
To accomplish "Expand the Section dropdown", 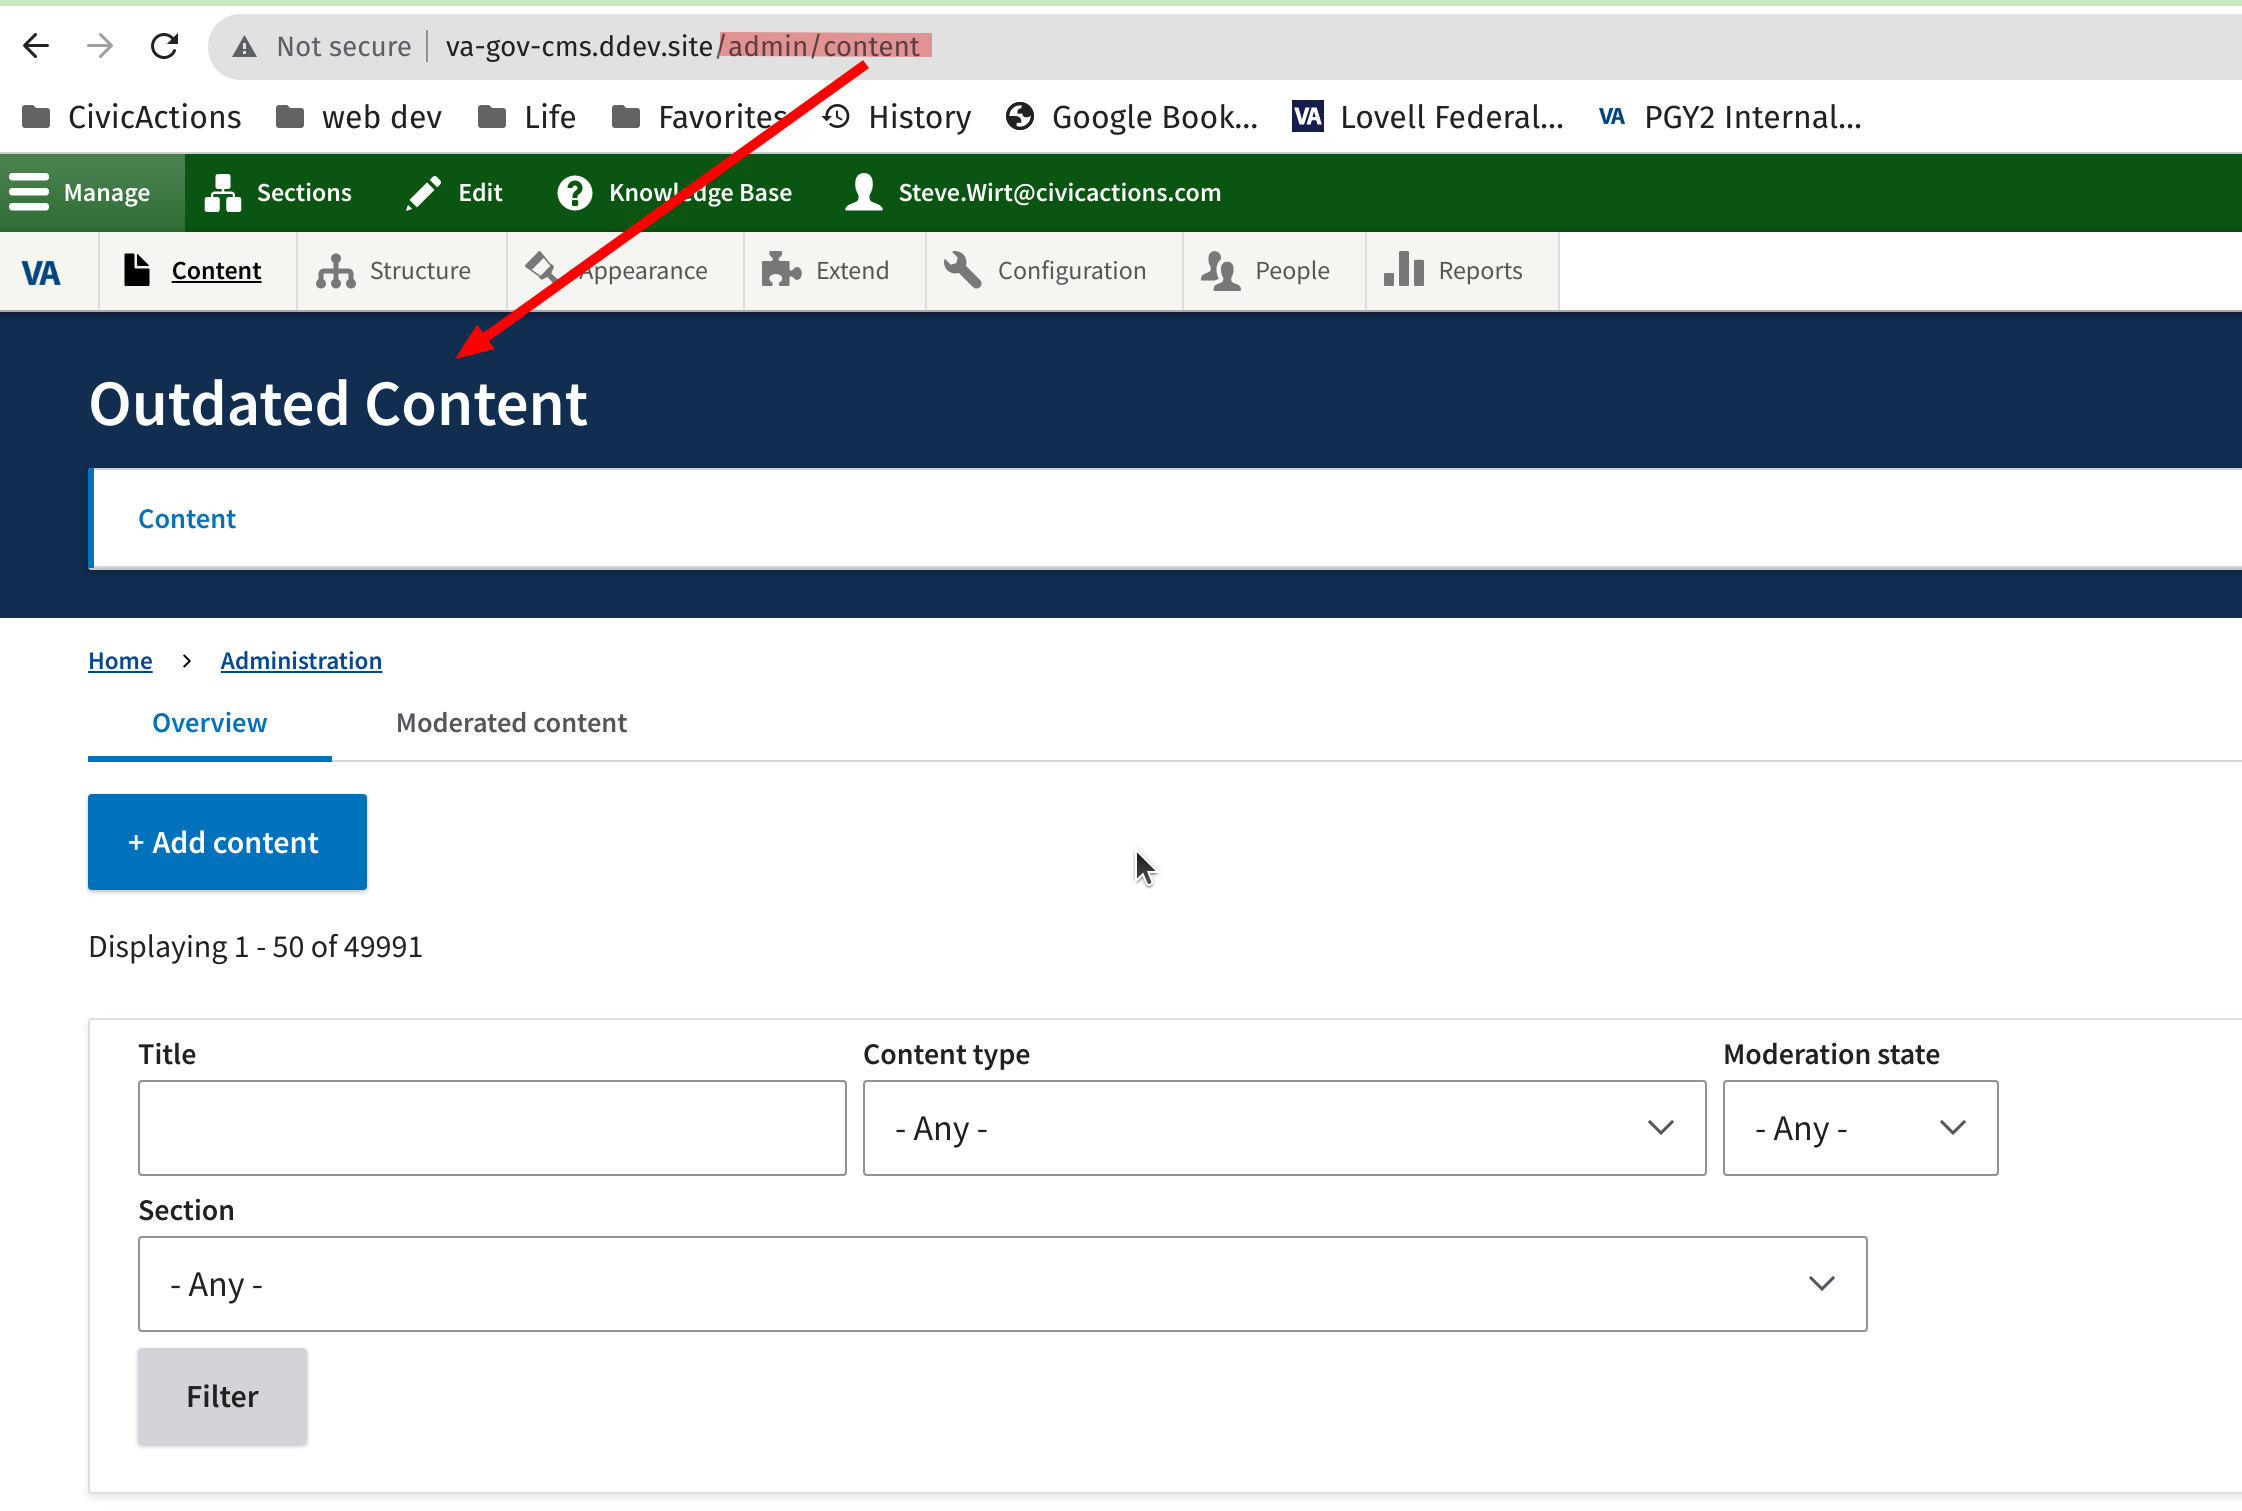I will click(1002, 1284).
